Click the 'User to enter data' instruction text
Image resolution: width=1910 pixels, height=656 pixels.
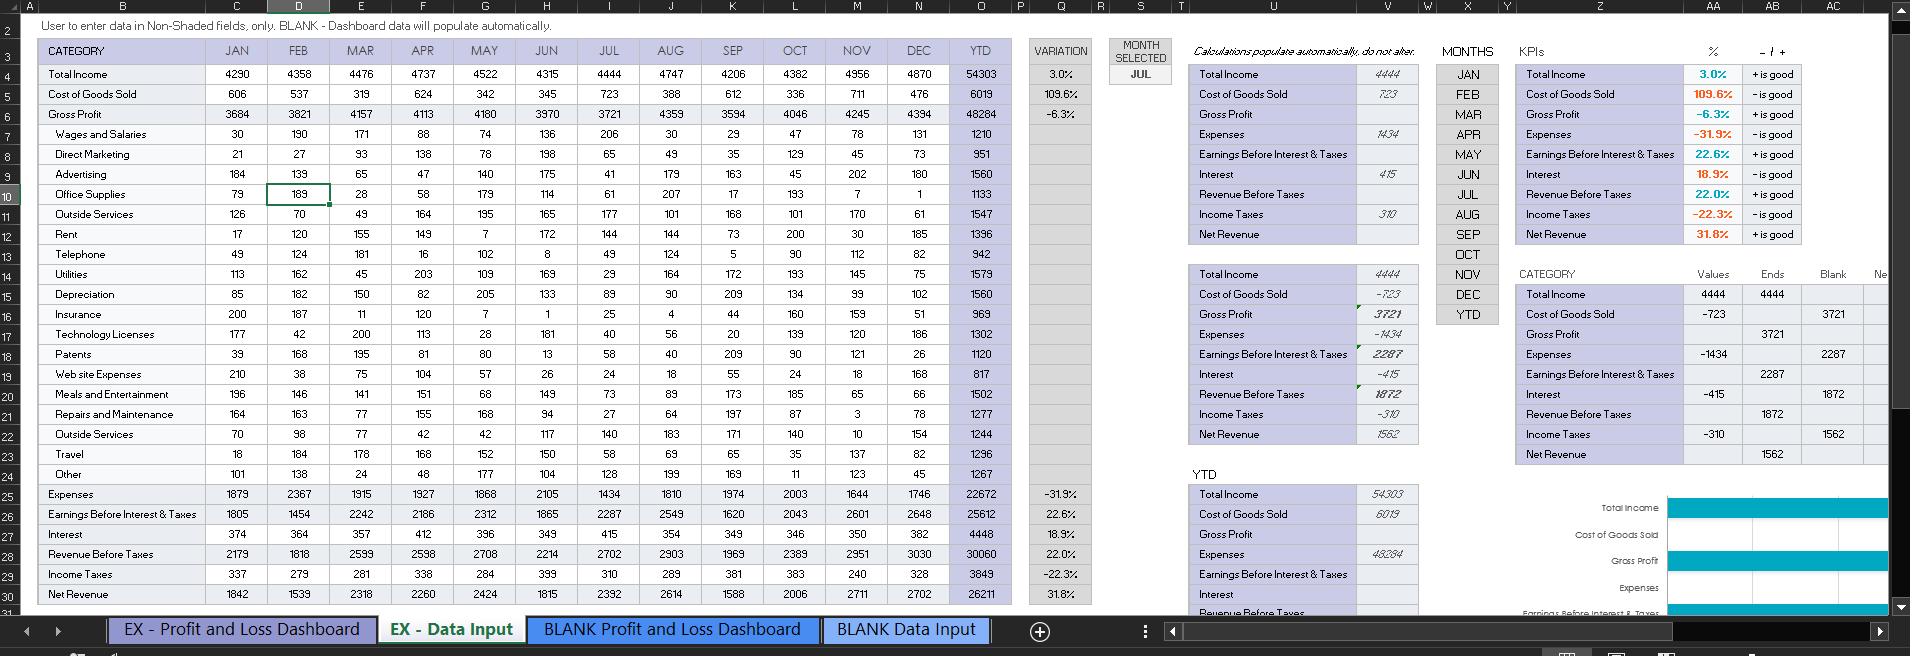click(x=296, y=26)
